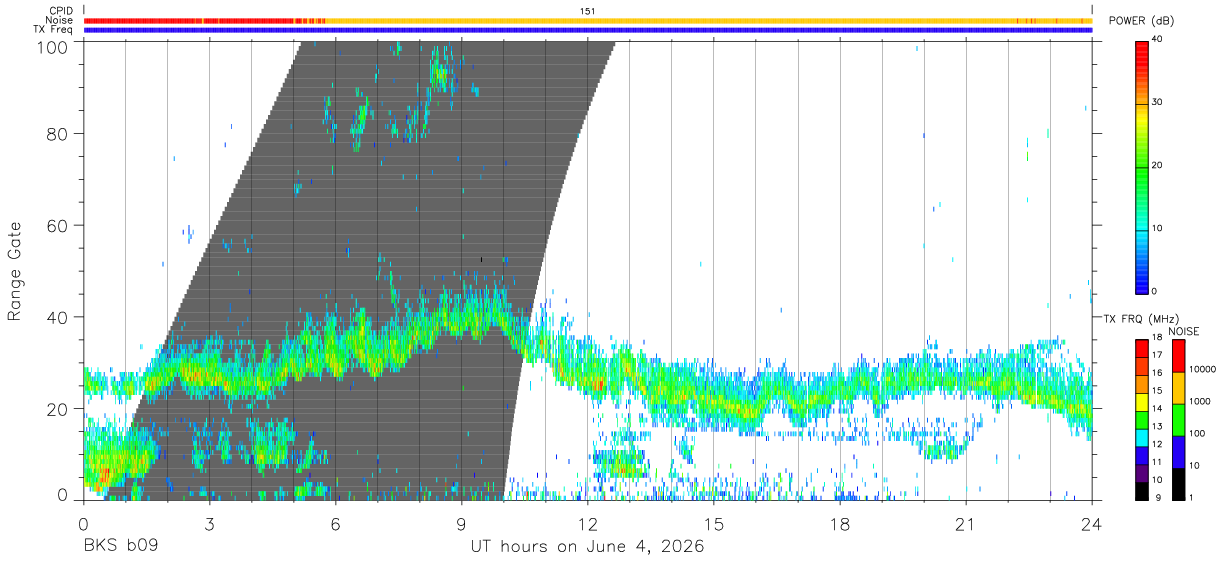Viewport: 1228px width, 567px height.
Task: Select the "10000" label on the NOISE scale
Action: point(1204,370)
